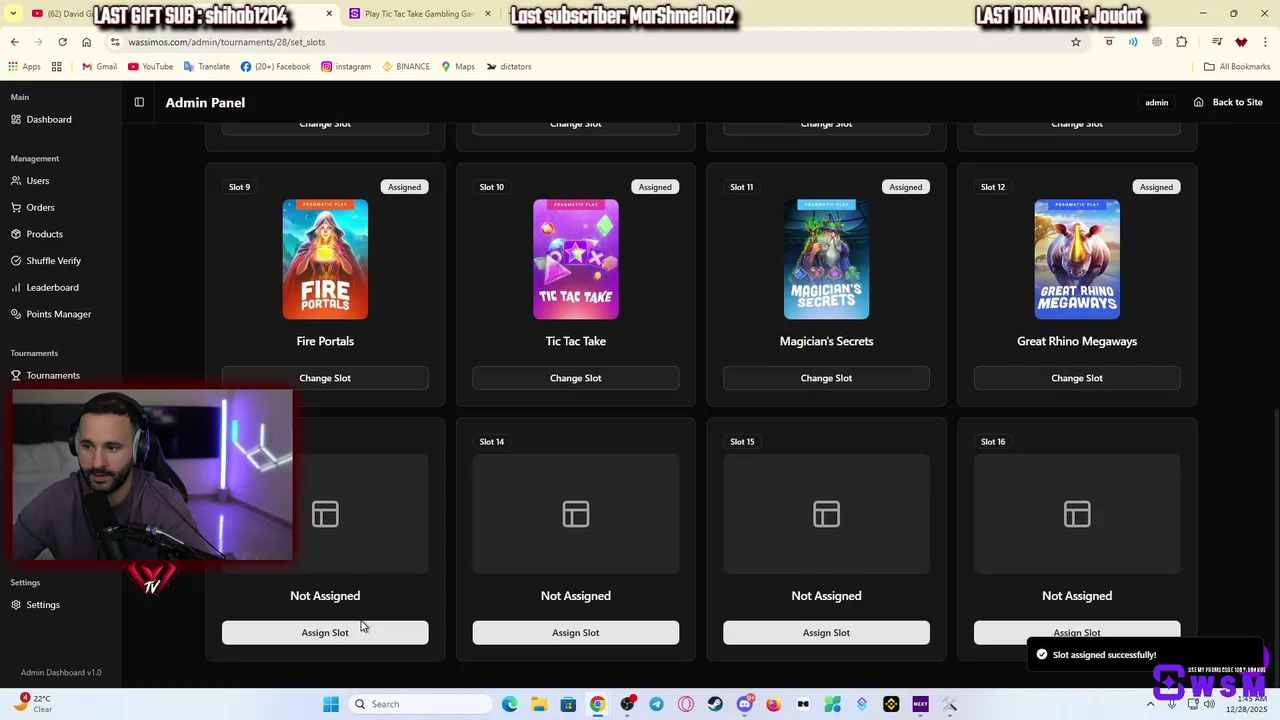Open the Facebook bookmark

[275, 67]
